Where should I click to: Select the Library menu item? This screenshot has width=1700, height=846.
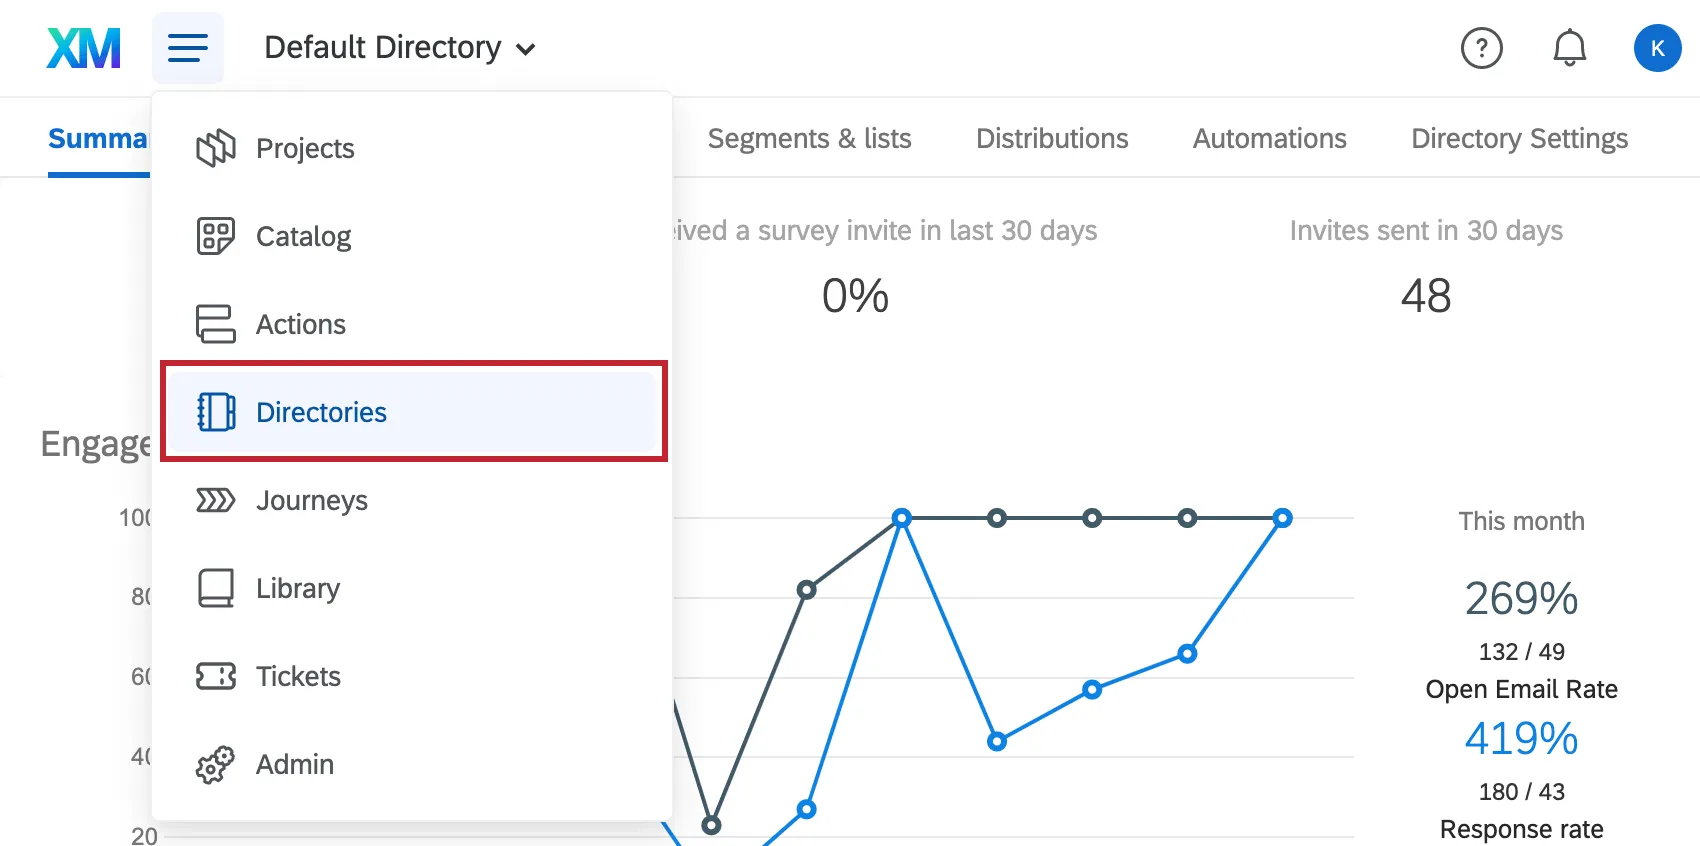pyautogui.click(x=297, y=588)
